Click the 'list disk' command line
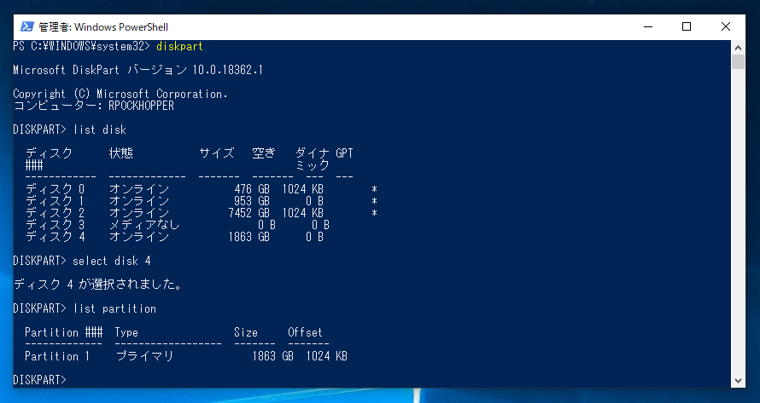 [70, 129]
